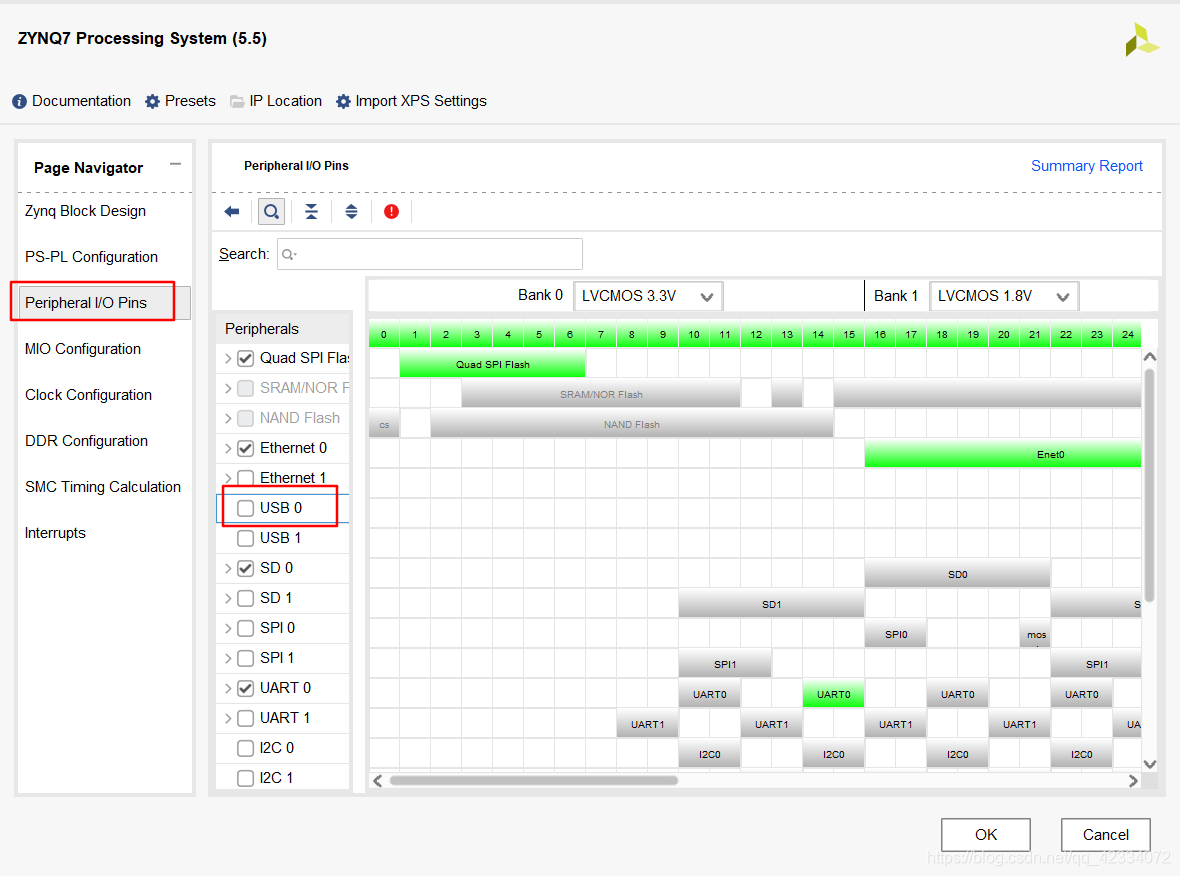Expand the SPI 0 tree row
The height and width of the screenshot is (876, 1180).
coord(228,628)
